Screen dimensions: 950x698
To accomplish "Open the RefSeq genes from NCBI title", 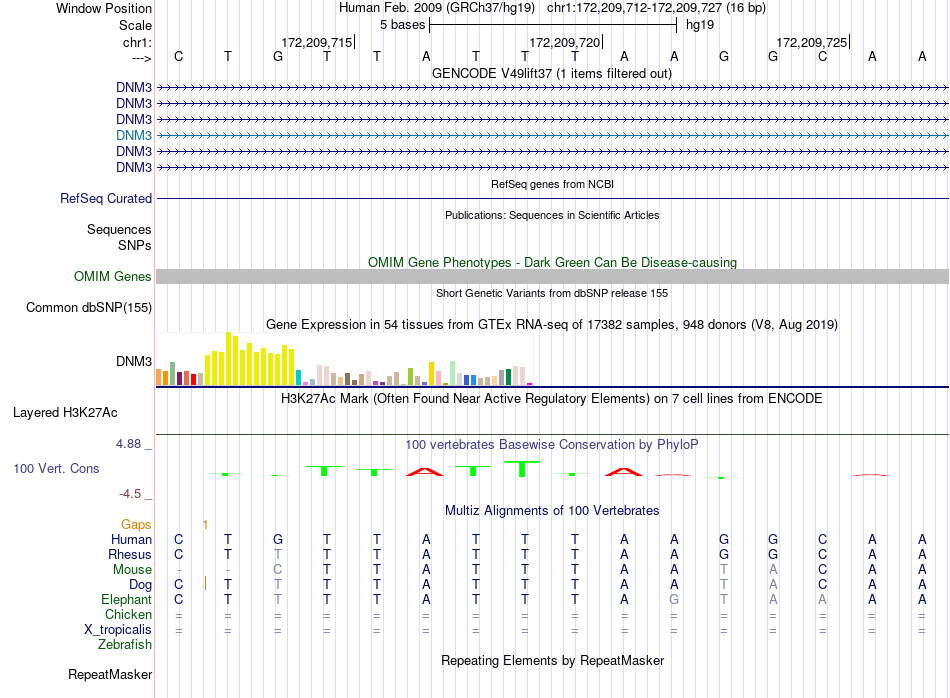I will coord(552,184).
